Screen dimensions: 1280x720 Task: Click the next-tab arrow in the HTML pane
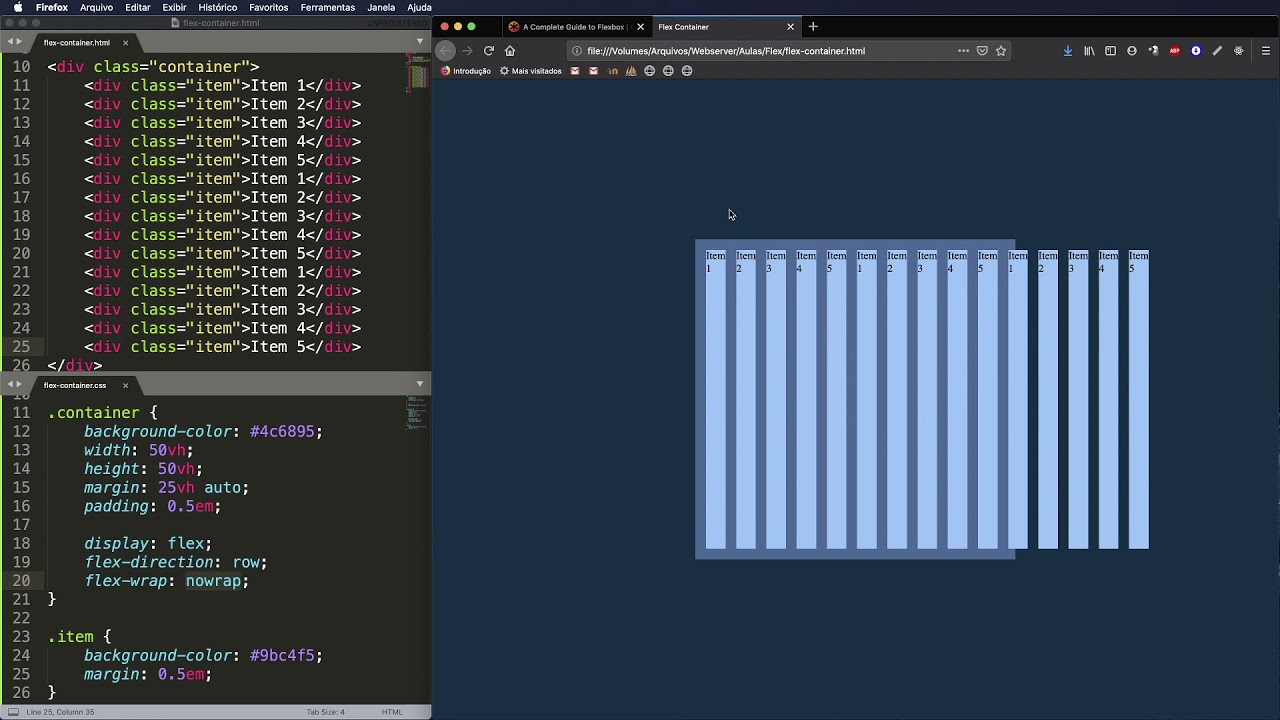[19, 42]
